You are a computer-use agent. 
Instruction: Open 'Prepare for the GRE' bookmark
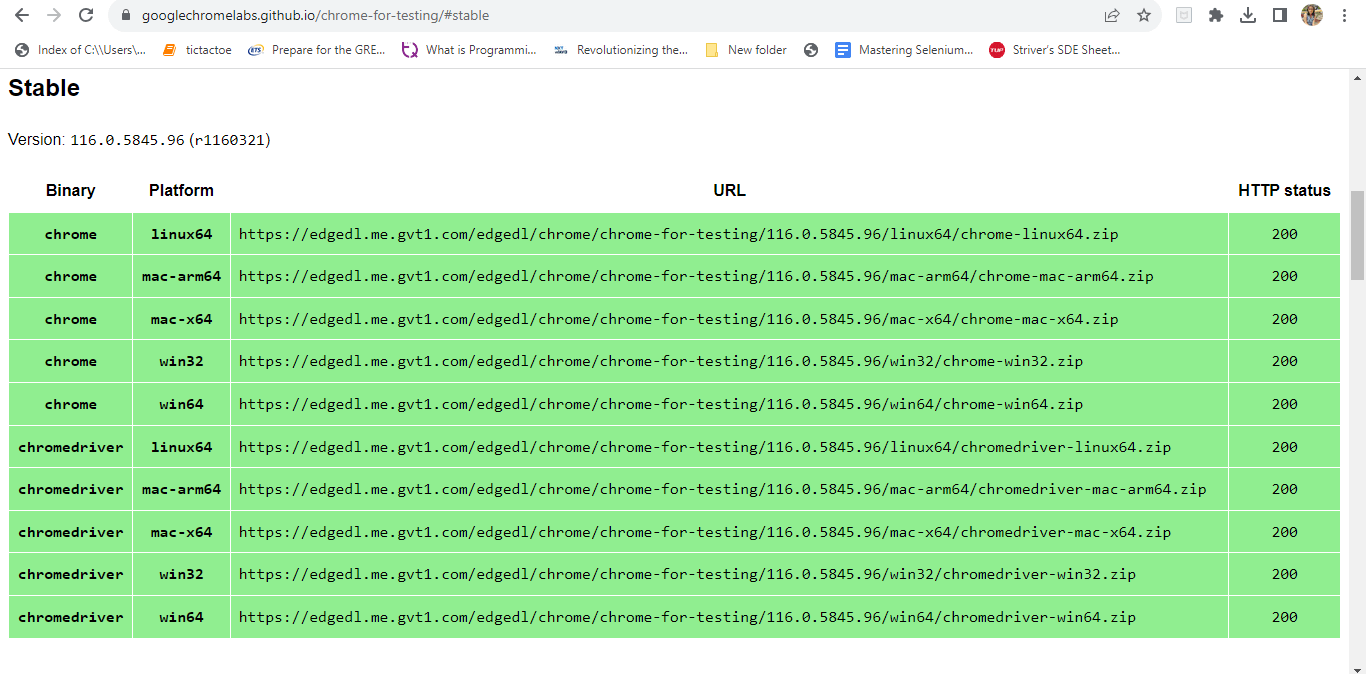(x=316, y=50)
